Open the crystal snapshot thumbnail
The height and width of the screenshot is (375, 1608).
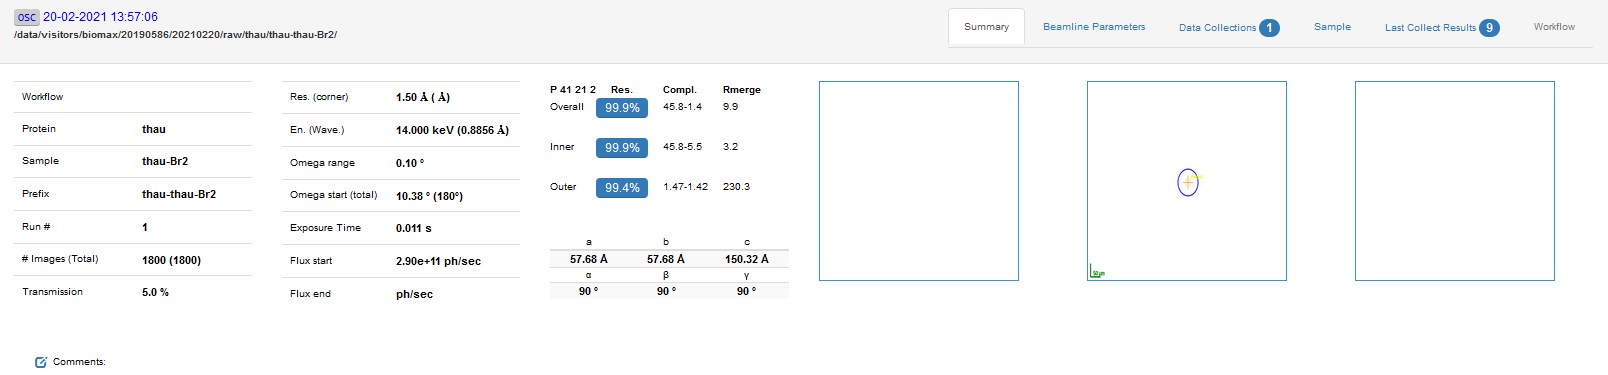pyautogui.click(x=1187, y=181)
